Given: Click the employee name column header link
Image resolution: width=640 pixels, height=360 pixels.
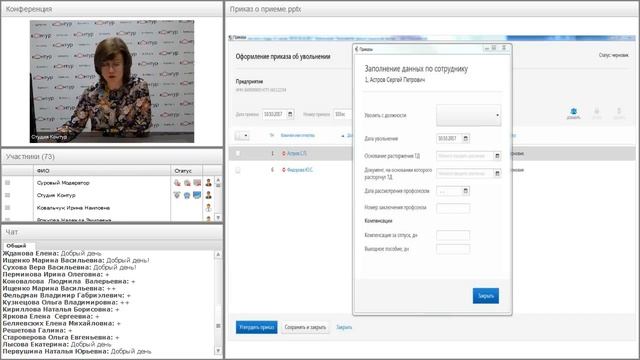Looking at the screenshot, I should click(x=298, y=136).
